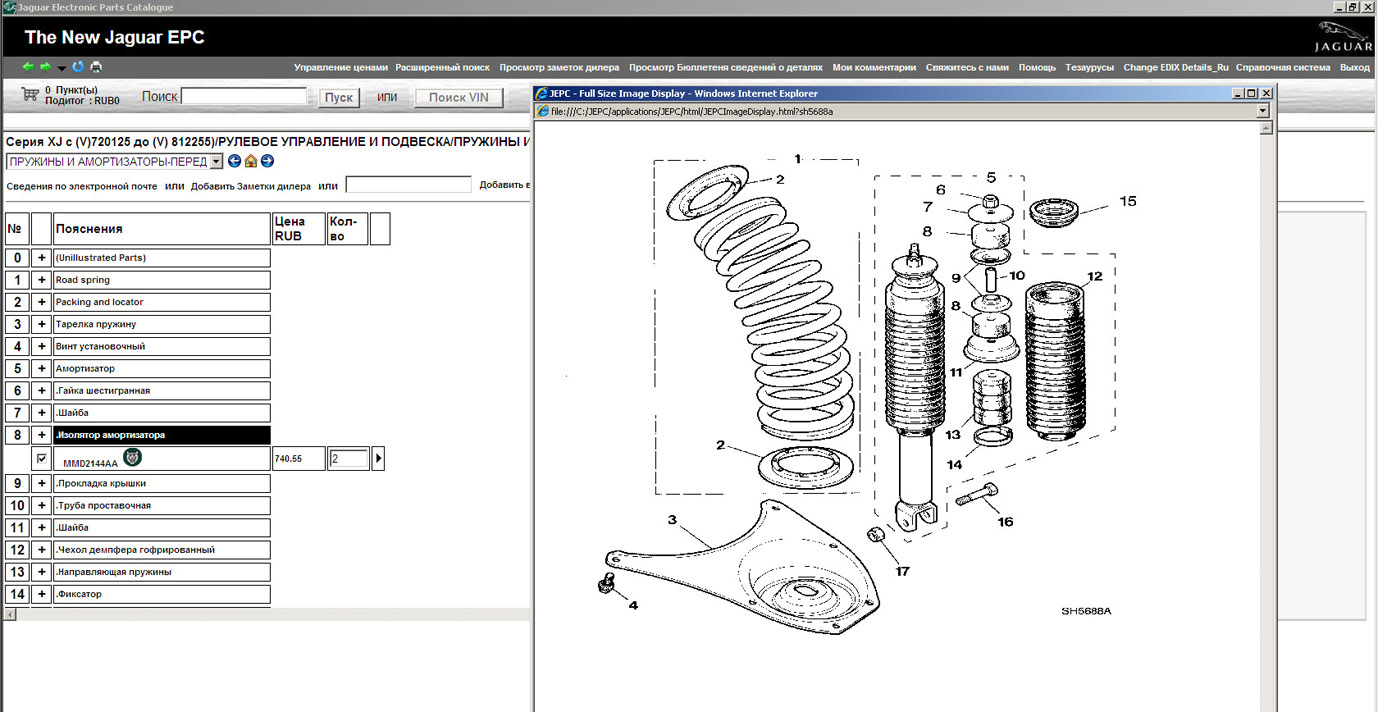The width and height of the screenshot is (1378, 712).
Task: Open the shopping cart icon
Action: tap(29, 94)
